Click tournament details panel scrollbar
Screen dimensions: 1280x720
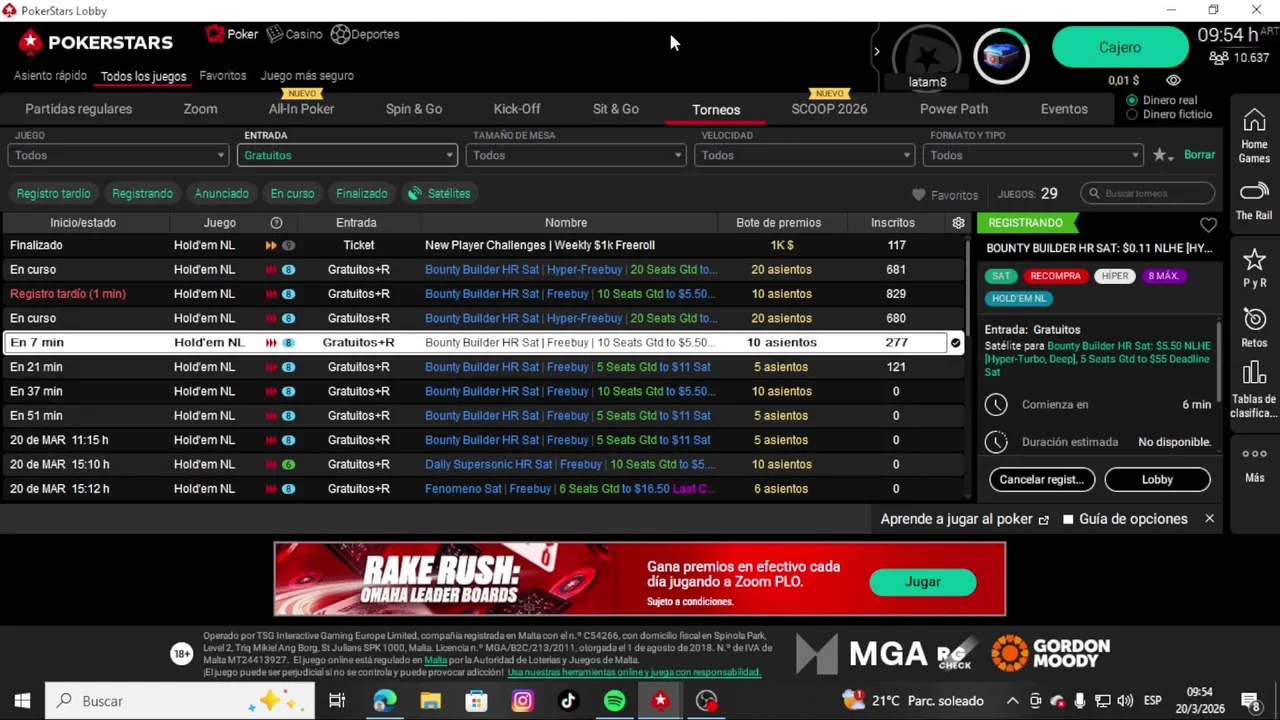click(1219, 360)
